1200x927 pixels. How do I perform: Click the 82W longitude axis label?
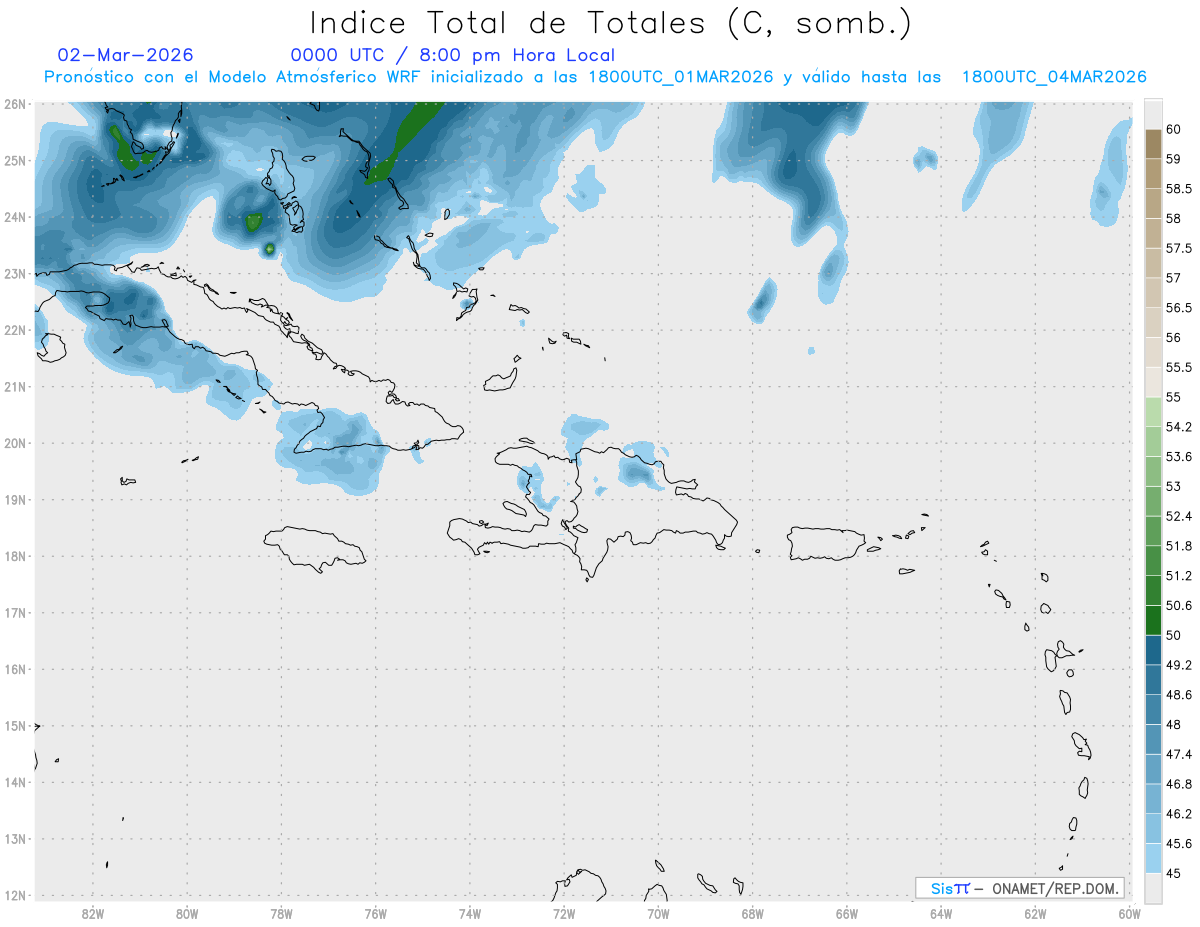[93, 913]
